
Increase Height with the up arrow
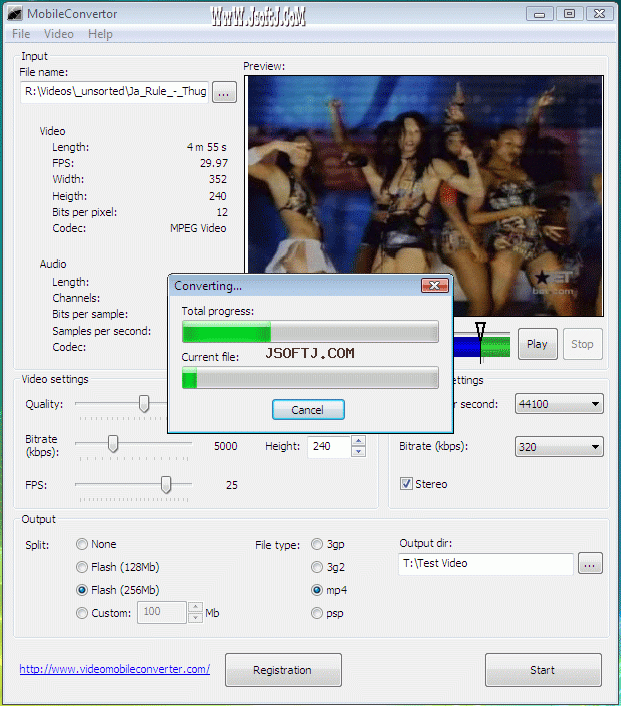click(x=358, y=441)
